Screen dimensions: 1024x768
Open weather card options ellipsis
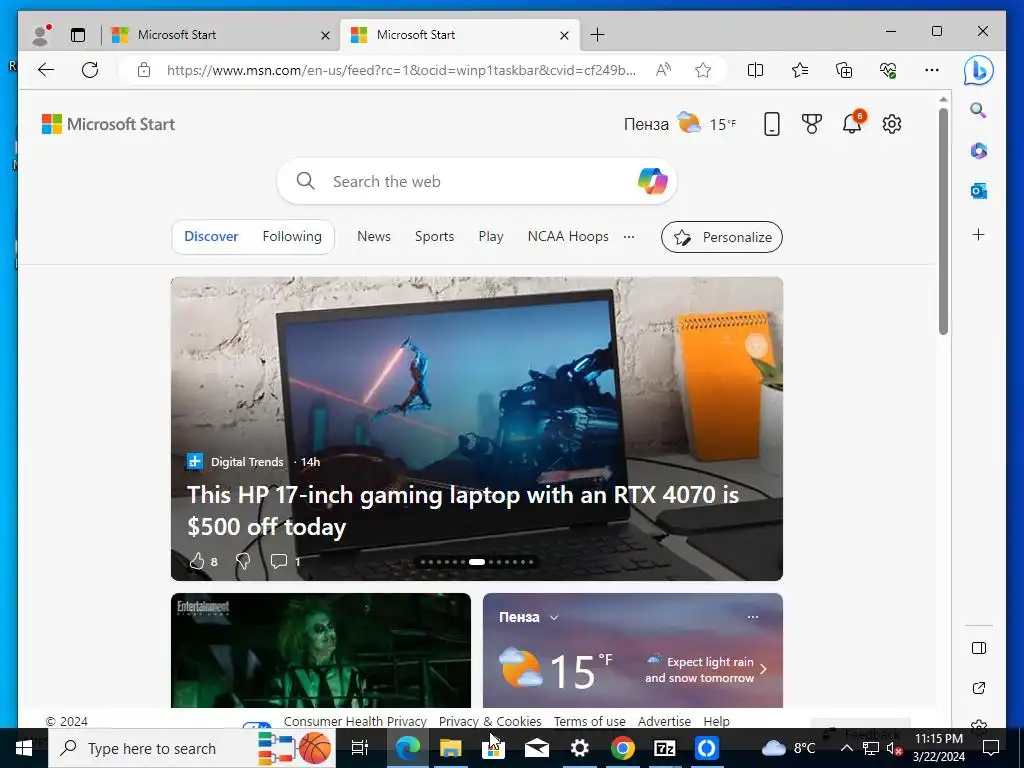753,616
